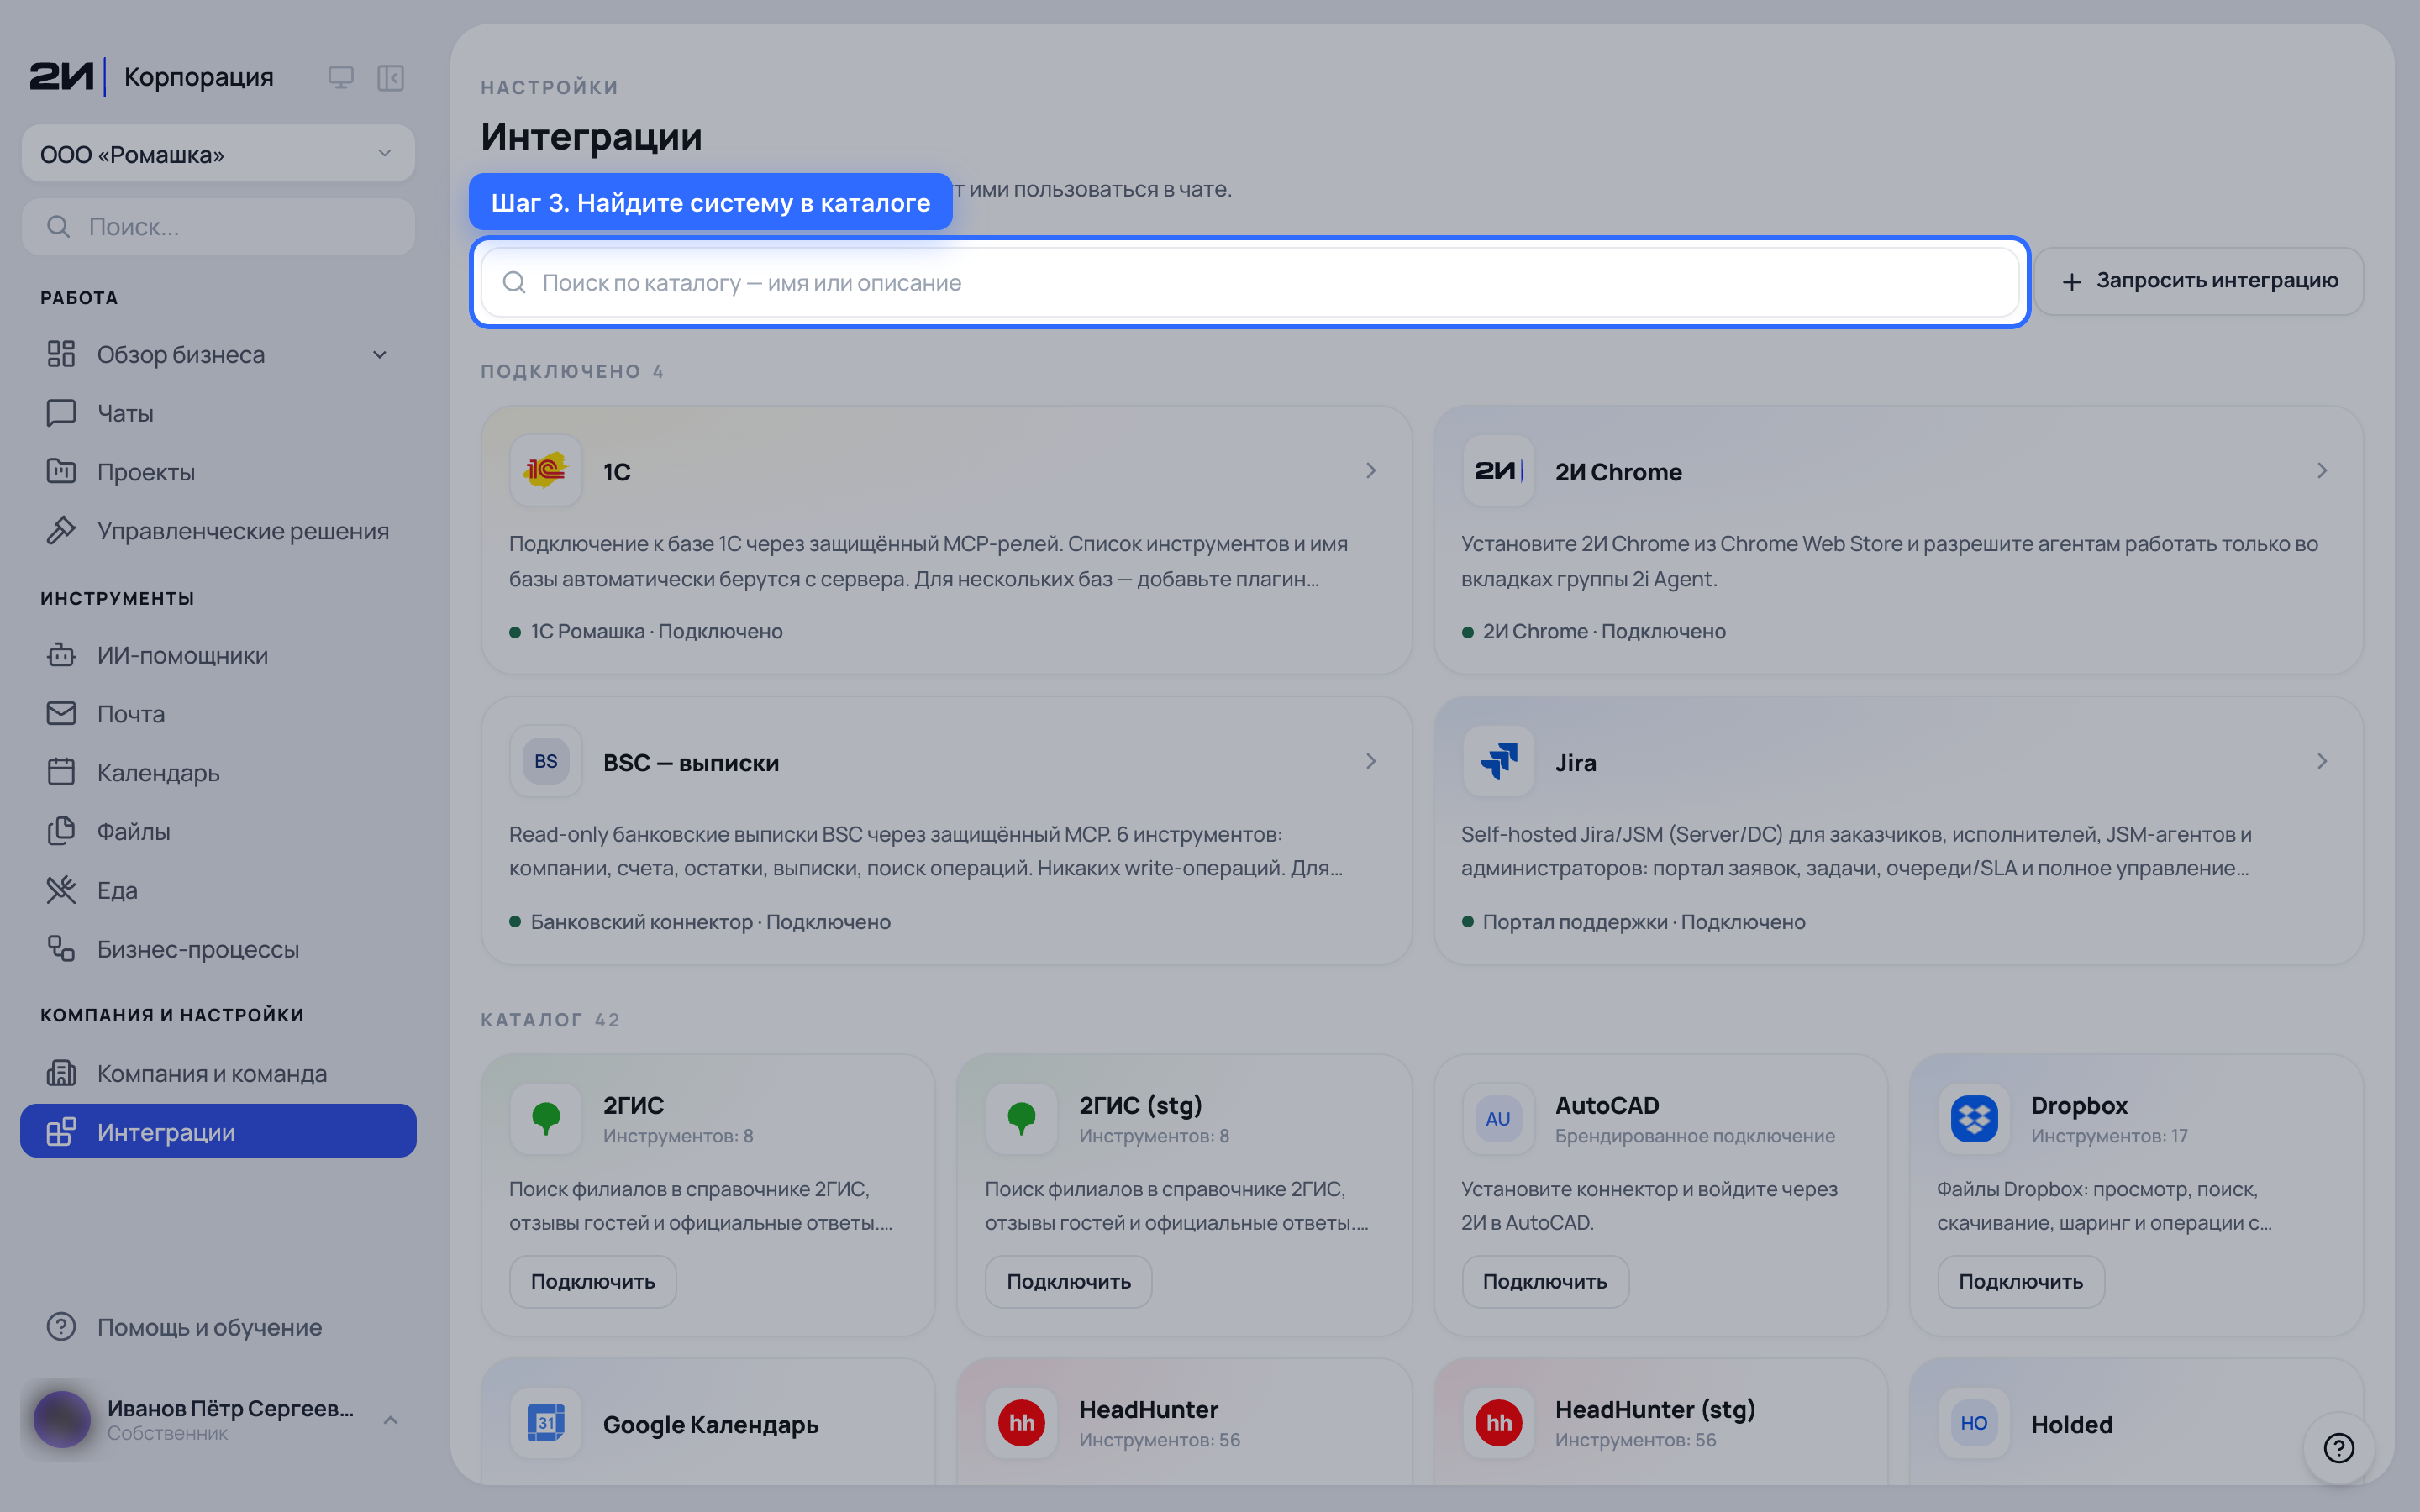Click the 2ГИС green pin icon
The width and height of the screenshot is (2420, 1512).
click(545, 1118)
